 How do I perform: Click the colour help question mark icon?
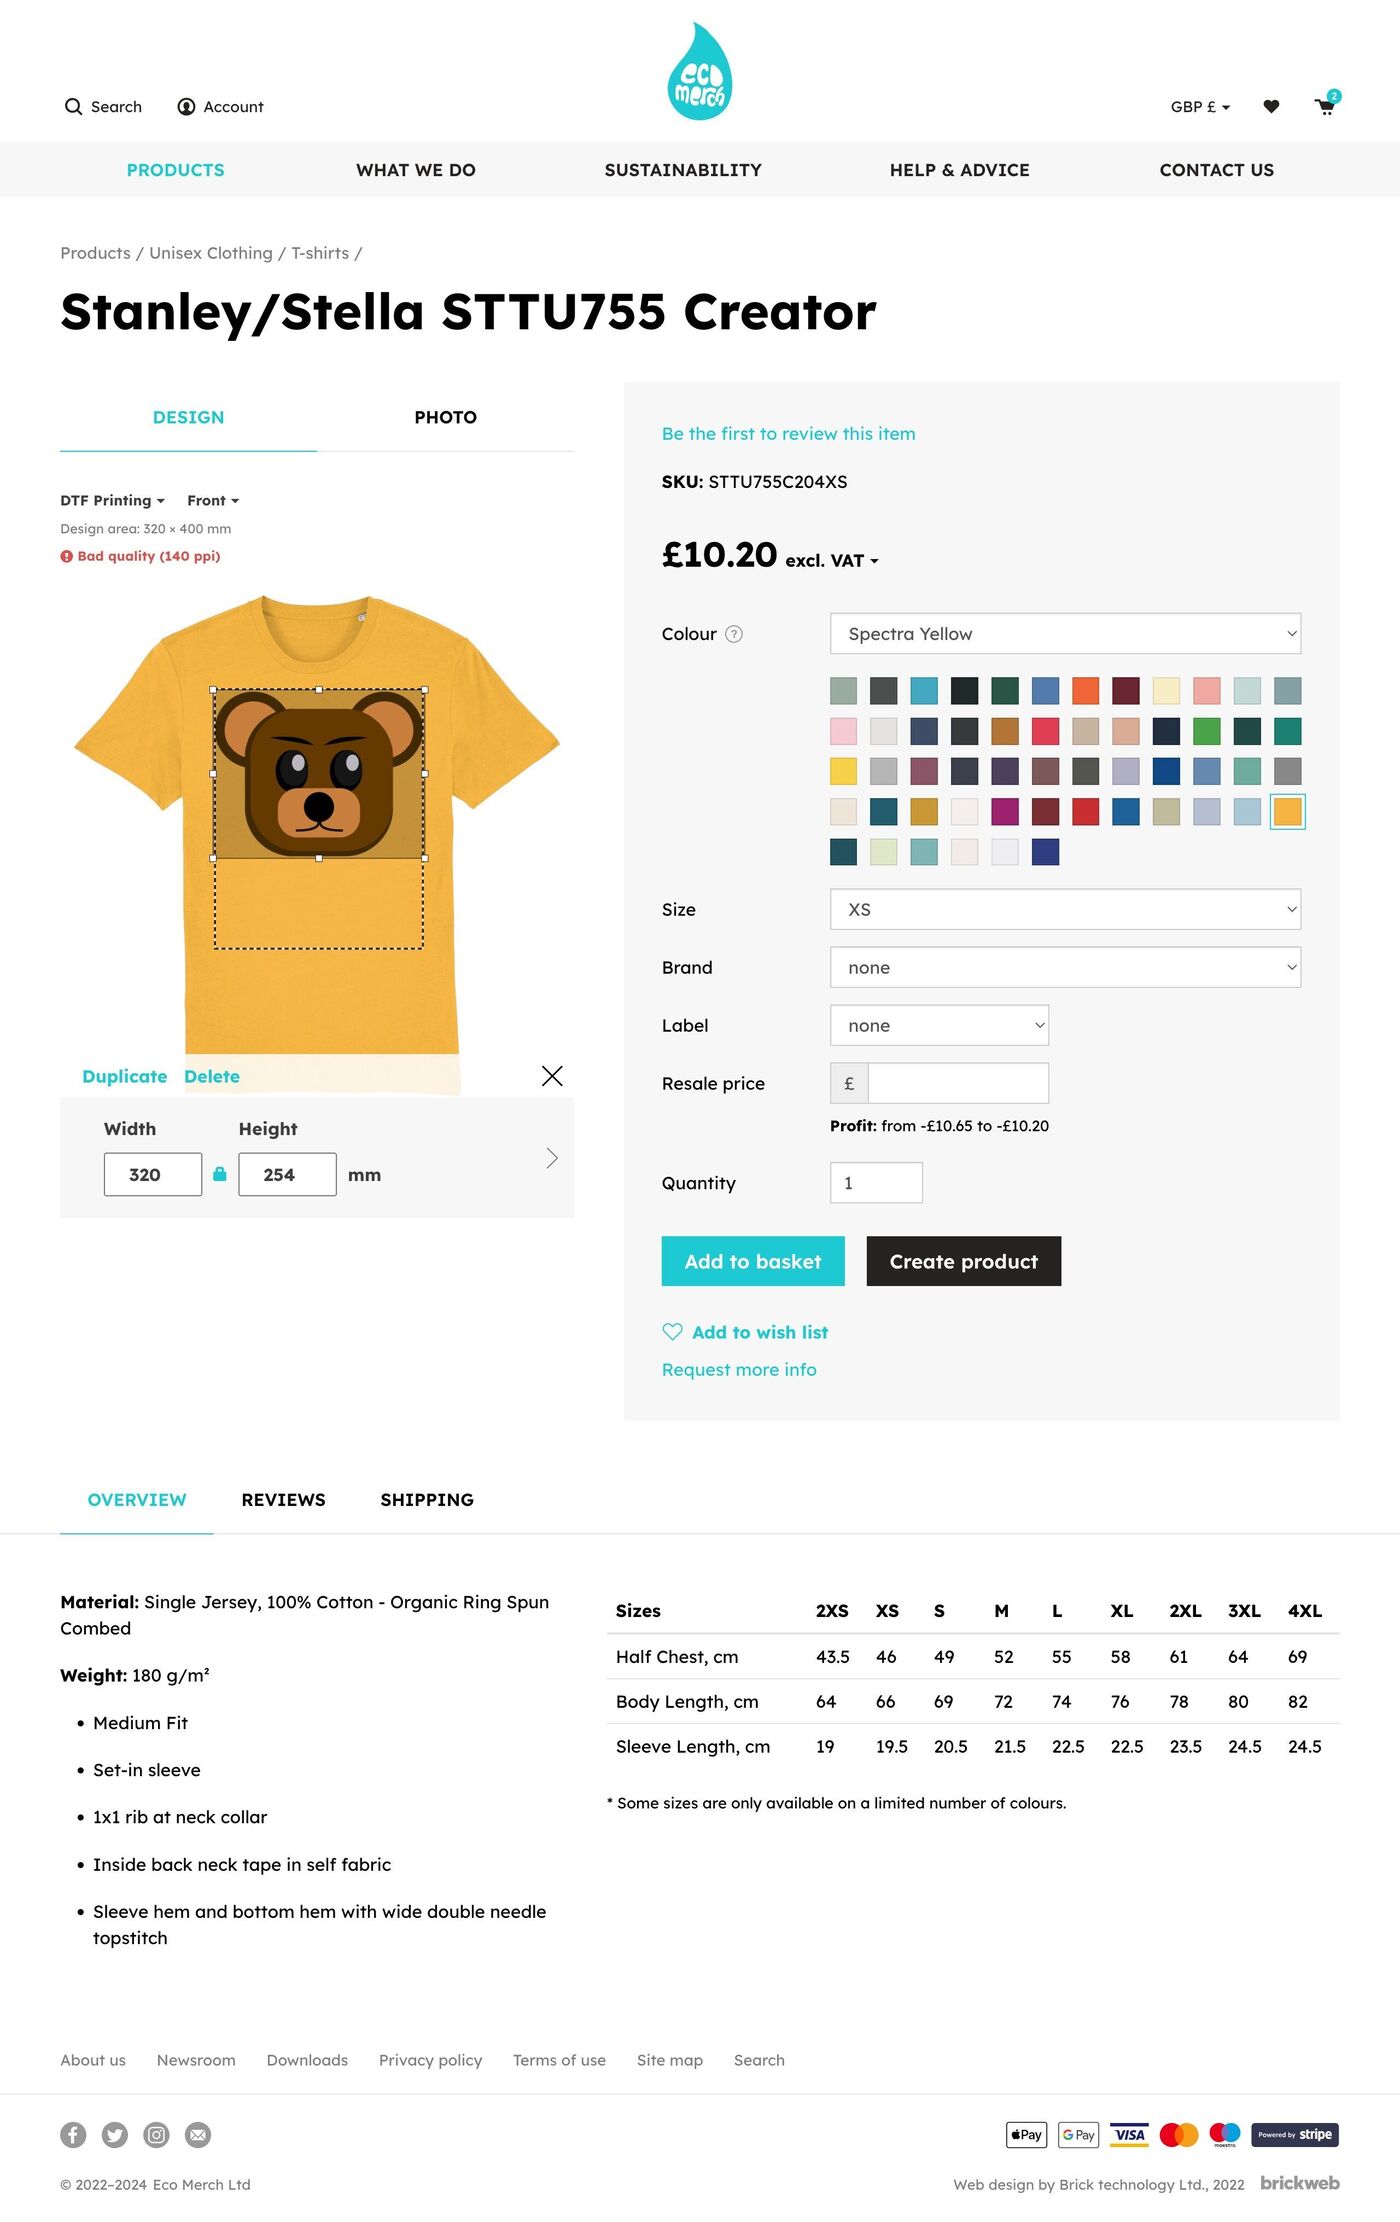734,634
